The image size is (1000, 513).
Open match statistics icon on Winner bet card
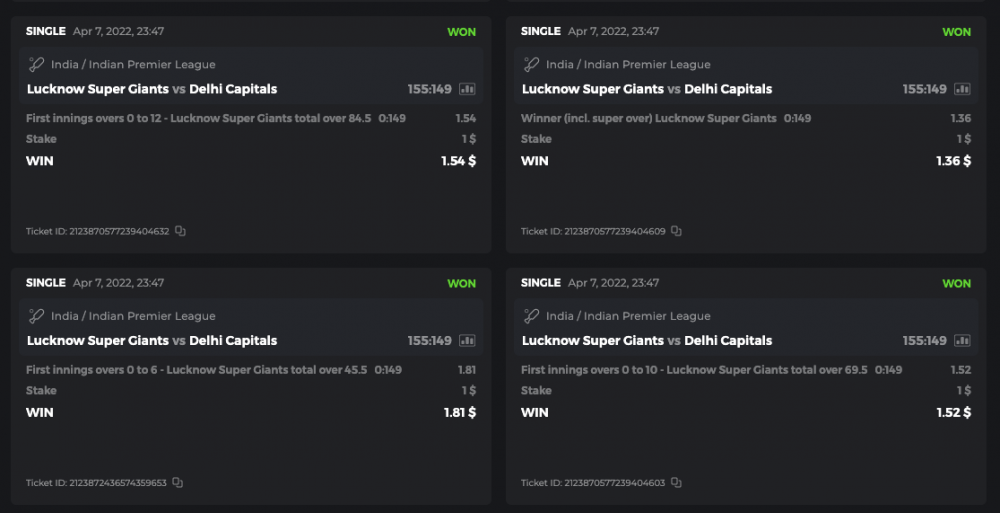point(962,89)
